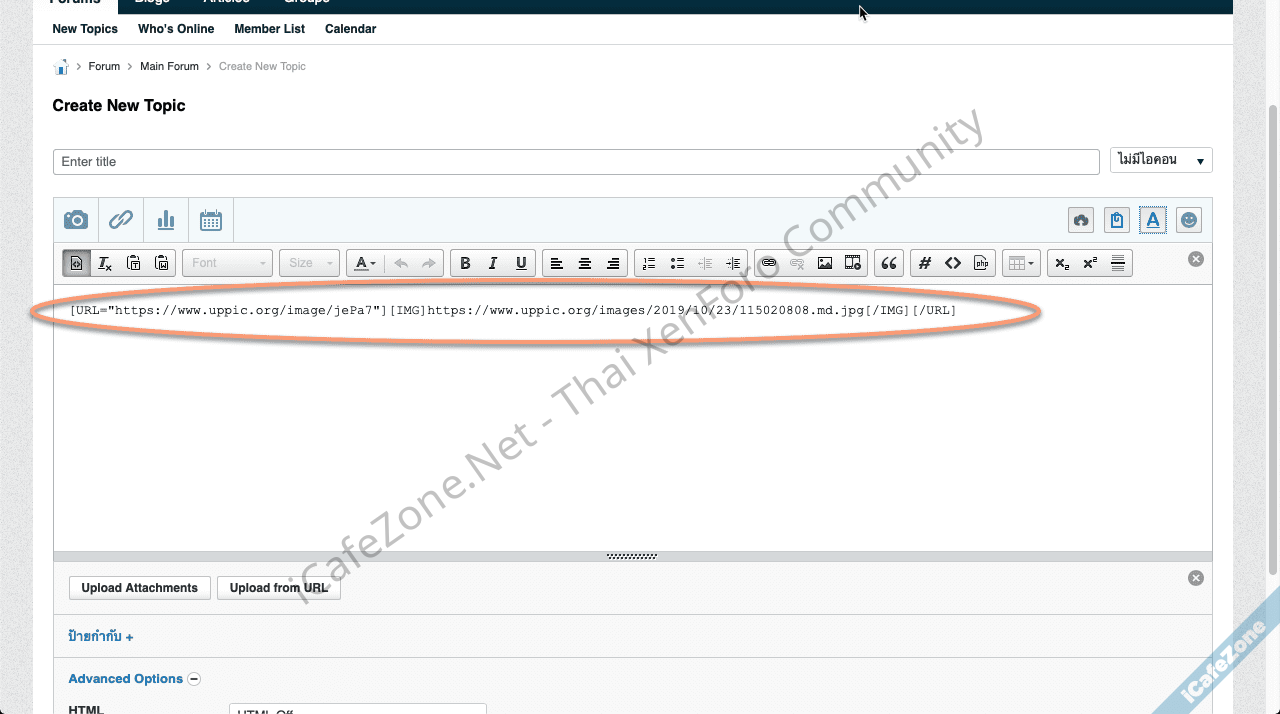1280x714 pixels.
Task: Toggle italic text style
Action: [493, 263]
